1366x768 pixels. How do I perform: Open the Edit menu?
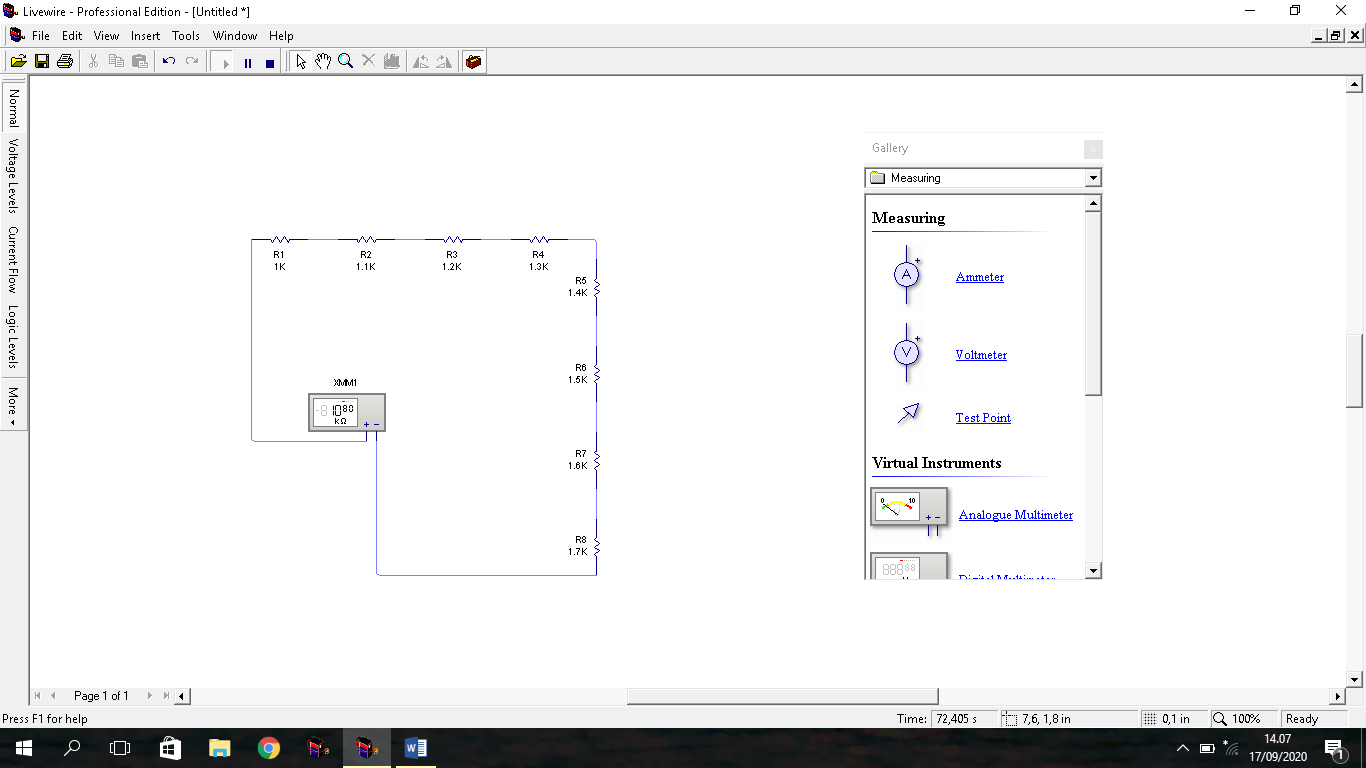72,36
